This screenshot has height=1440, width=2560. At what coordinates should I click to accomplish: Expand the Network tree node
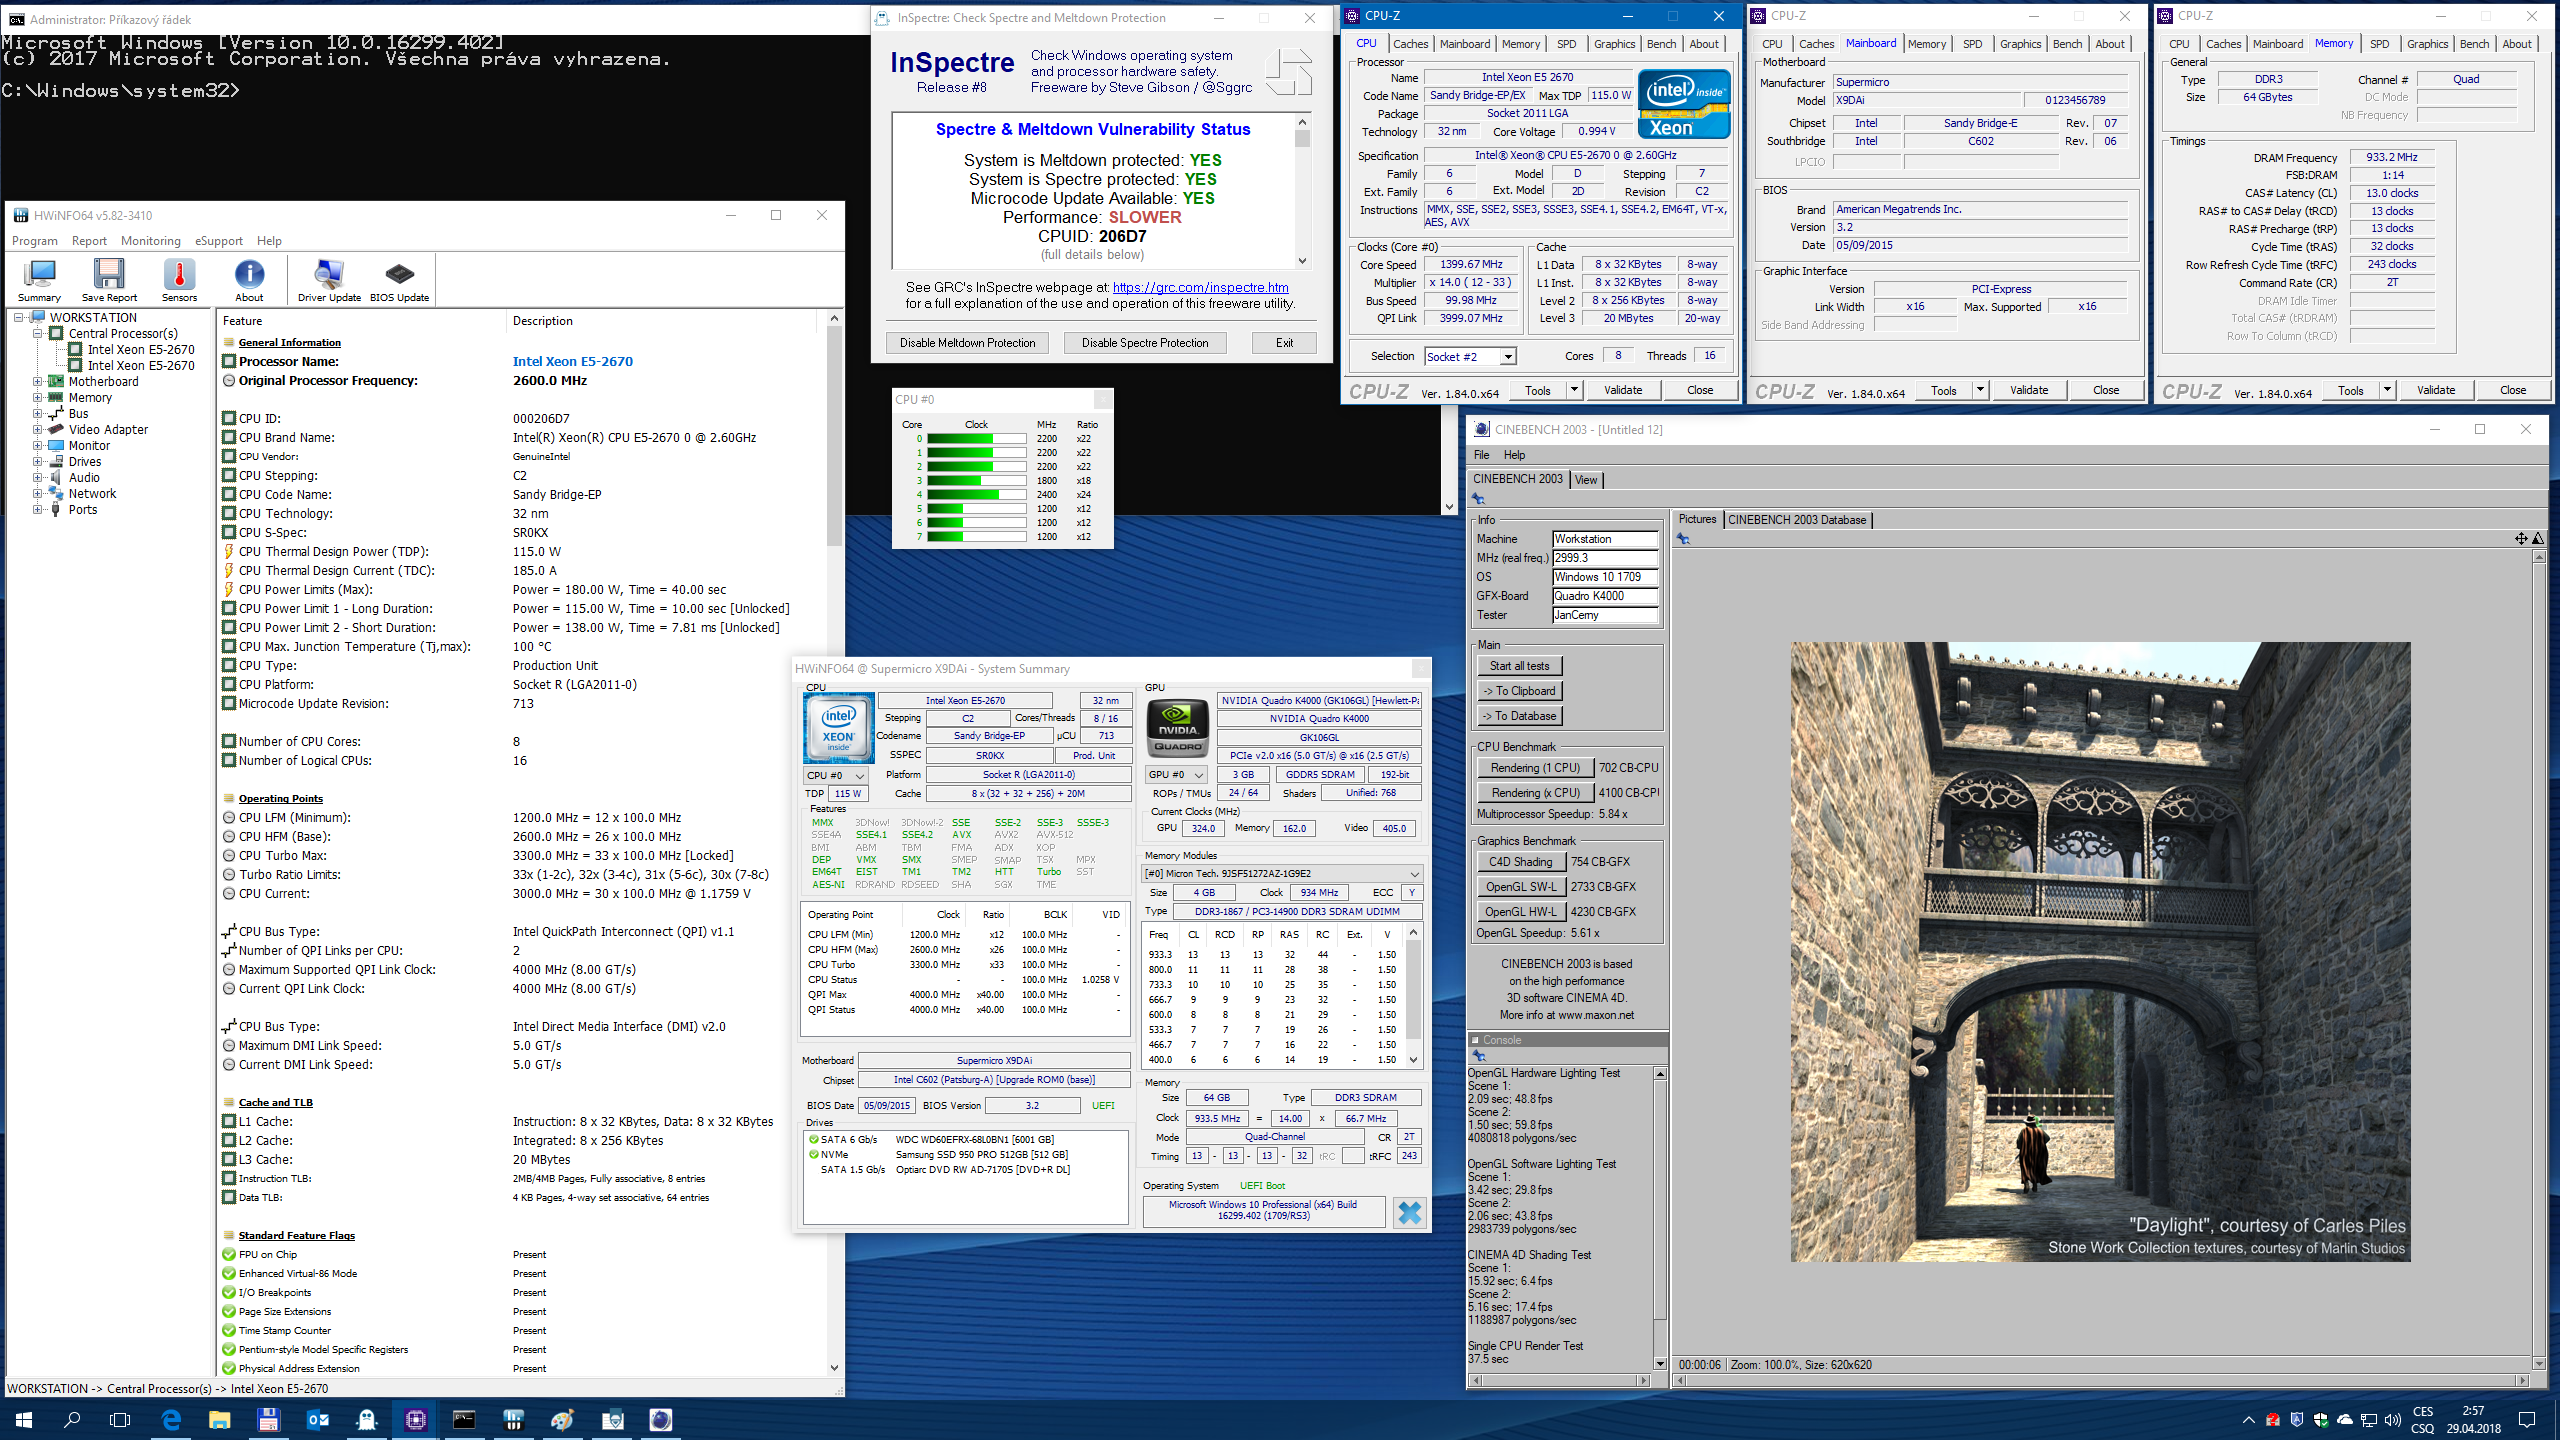tap(38, 494)
